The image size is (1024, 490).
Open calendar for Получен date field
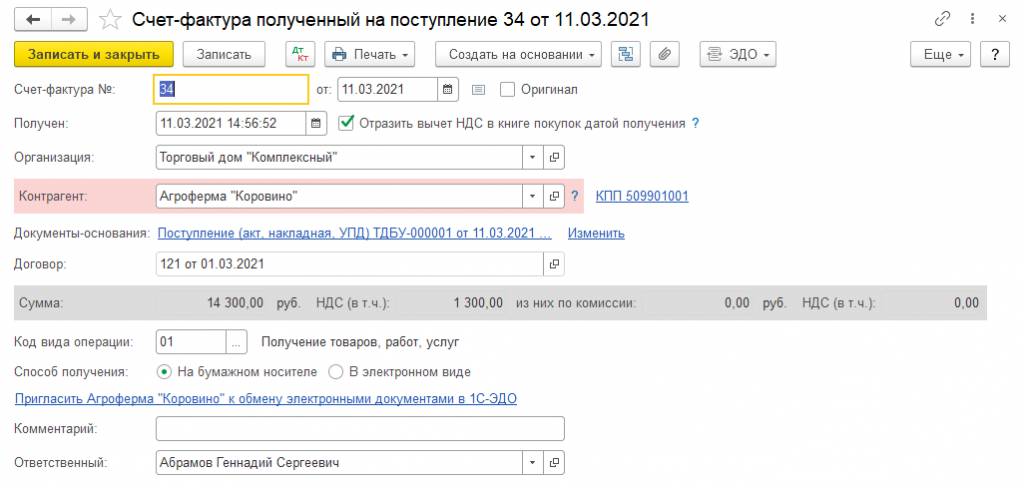pyautogui.click(x=317, y=123)
